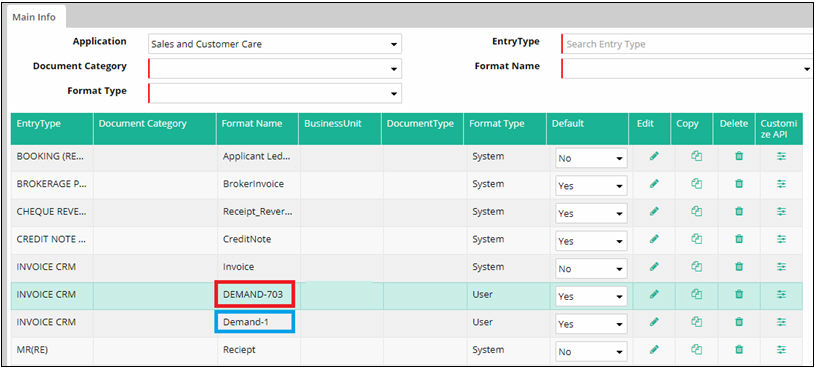Change Default dropdown for BOOKING row
The width and height of the screenshot is (817, 370).
(591, 158)
